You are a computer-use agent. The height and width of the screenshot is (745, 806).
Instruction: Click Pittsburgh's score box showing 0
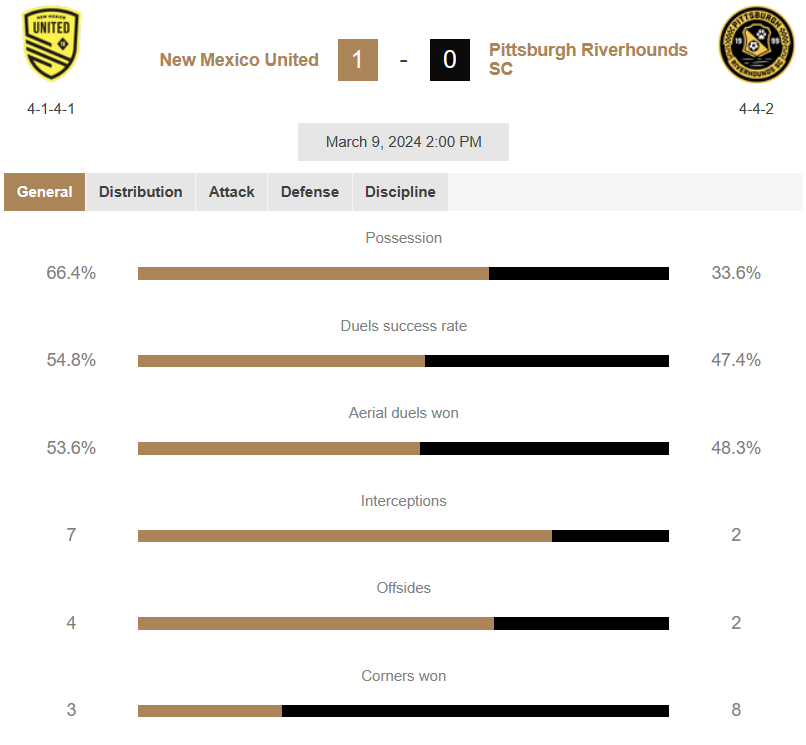(450, 60)
